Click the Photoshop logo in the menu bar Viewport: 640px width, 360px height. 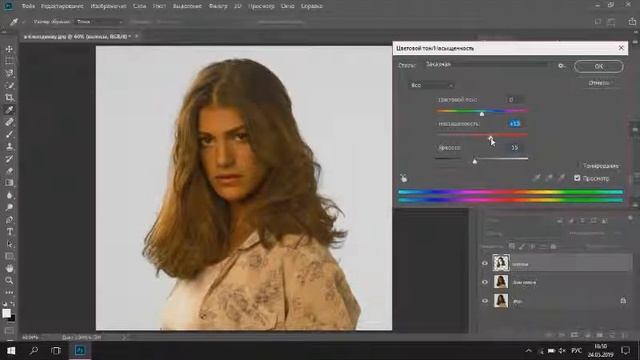(x=8, y=6)
